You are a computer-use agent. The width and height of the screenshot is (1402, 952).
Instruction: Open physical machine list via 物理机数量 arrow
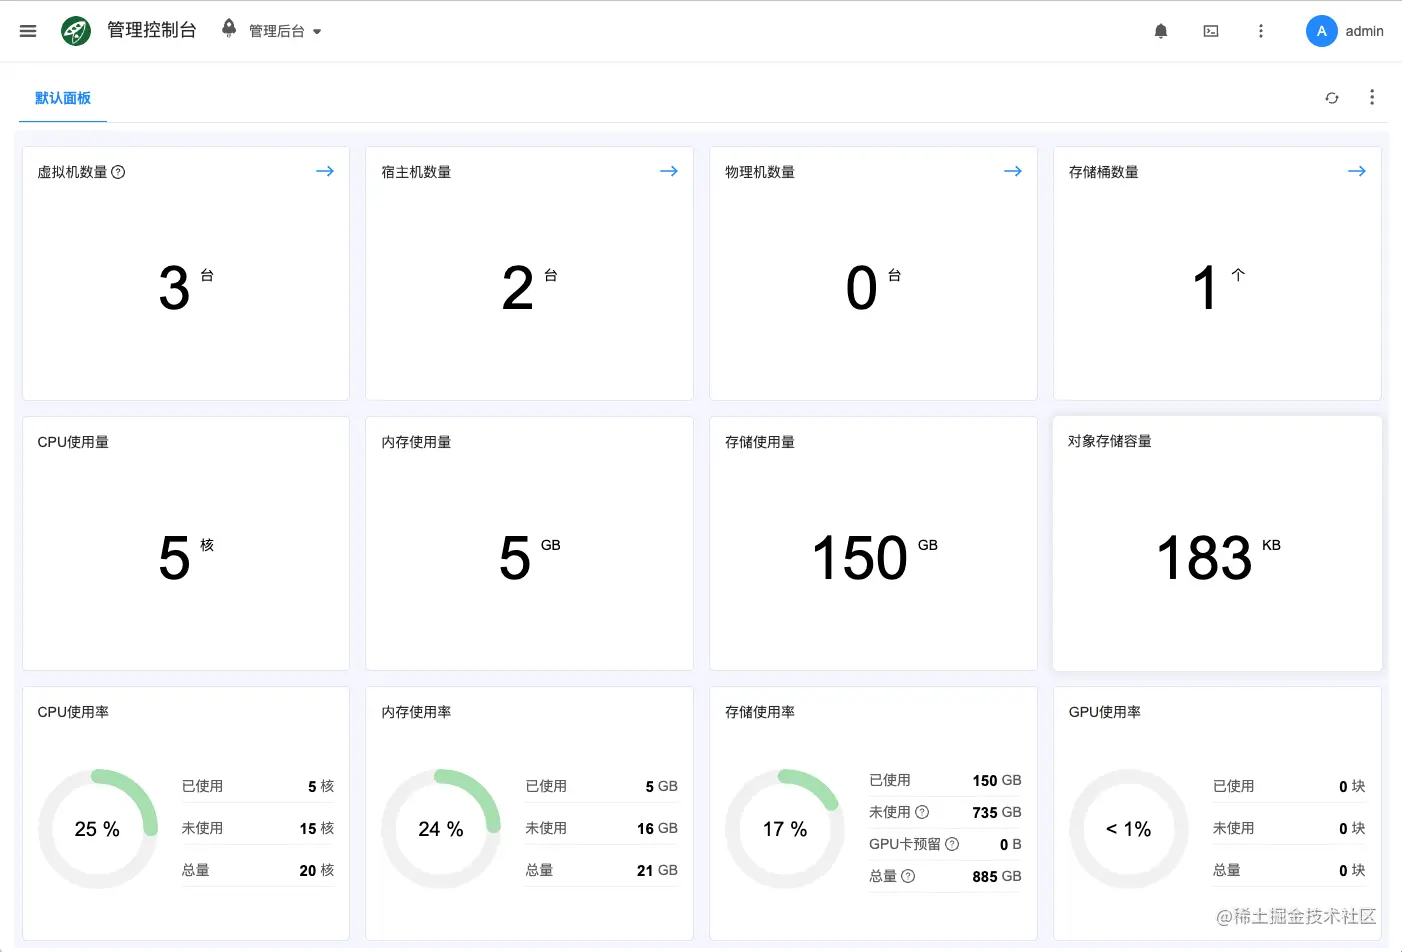1013,171
